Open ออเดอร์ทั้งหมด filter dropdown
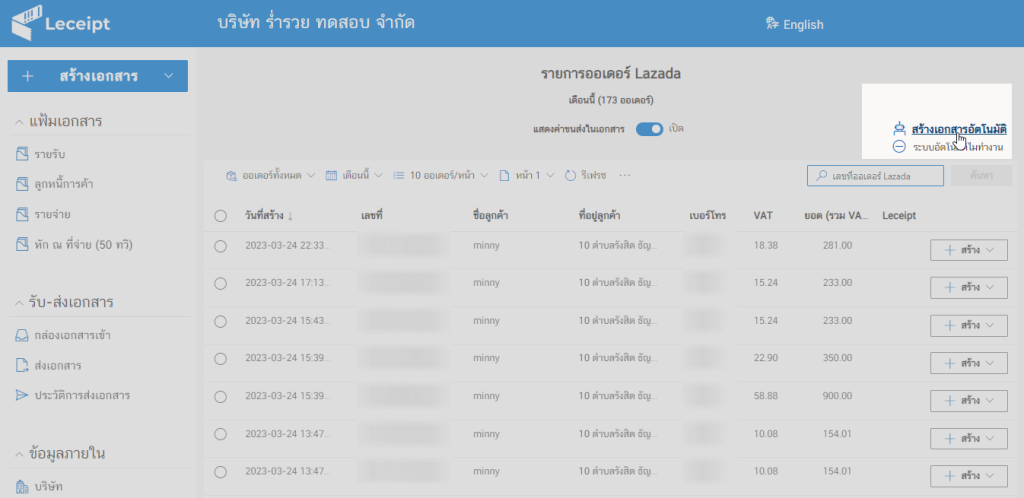1024x498 pixels. pos(311,176)
